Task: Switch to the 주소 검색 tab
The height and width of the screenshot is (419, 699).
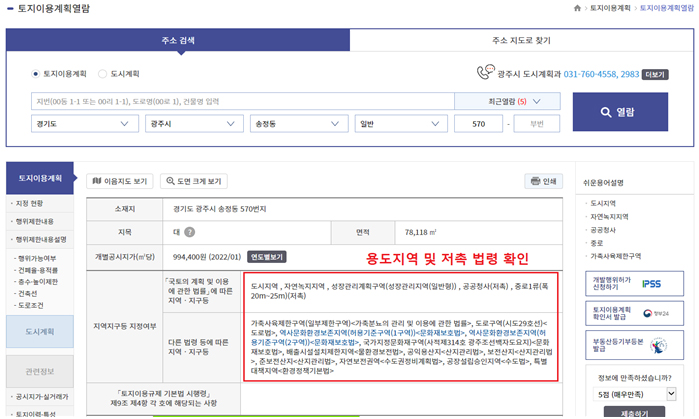Action: tap(178, 41)
